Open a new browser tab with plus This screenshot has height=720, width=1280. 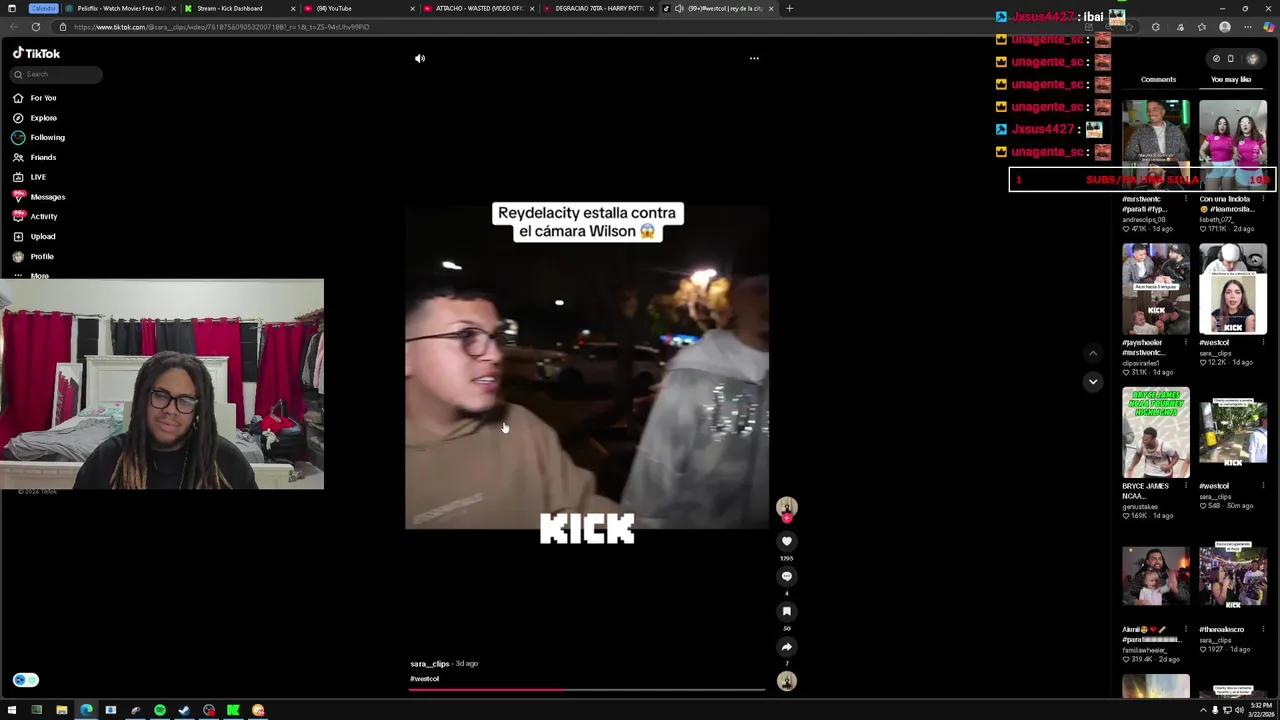pyautogui.click(x=789, y=8)
